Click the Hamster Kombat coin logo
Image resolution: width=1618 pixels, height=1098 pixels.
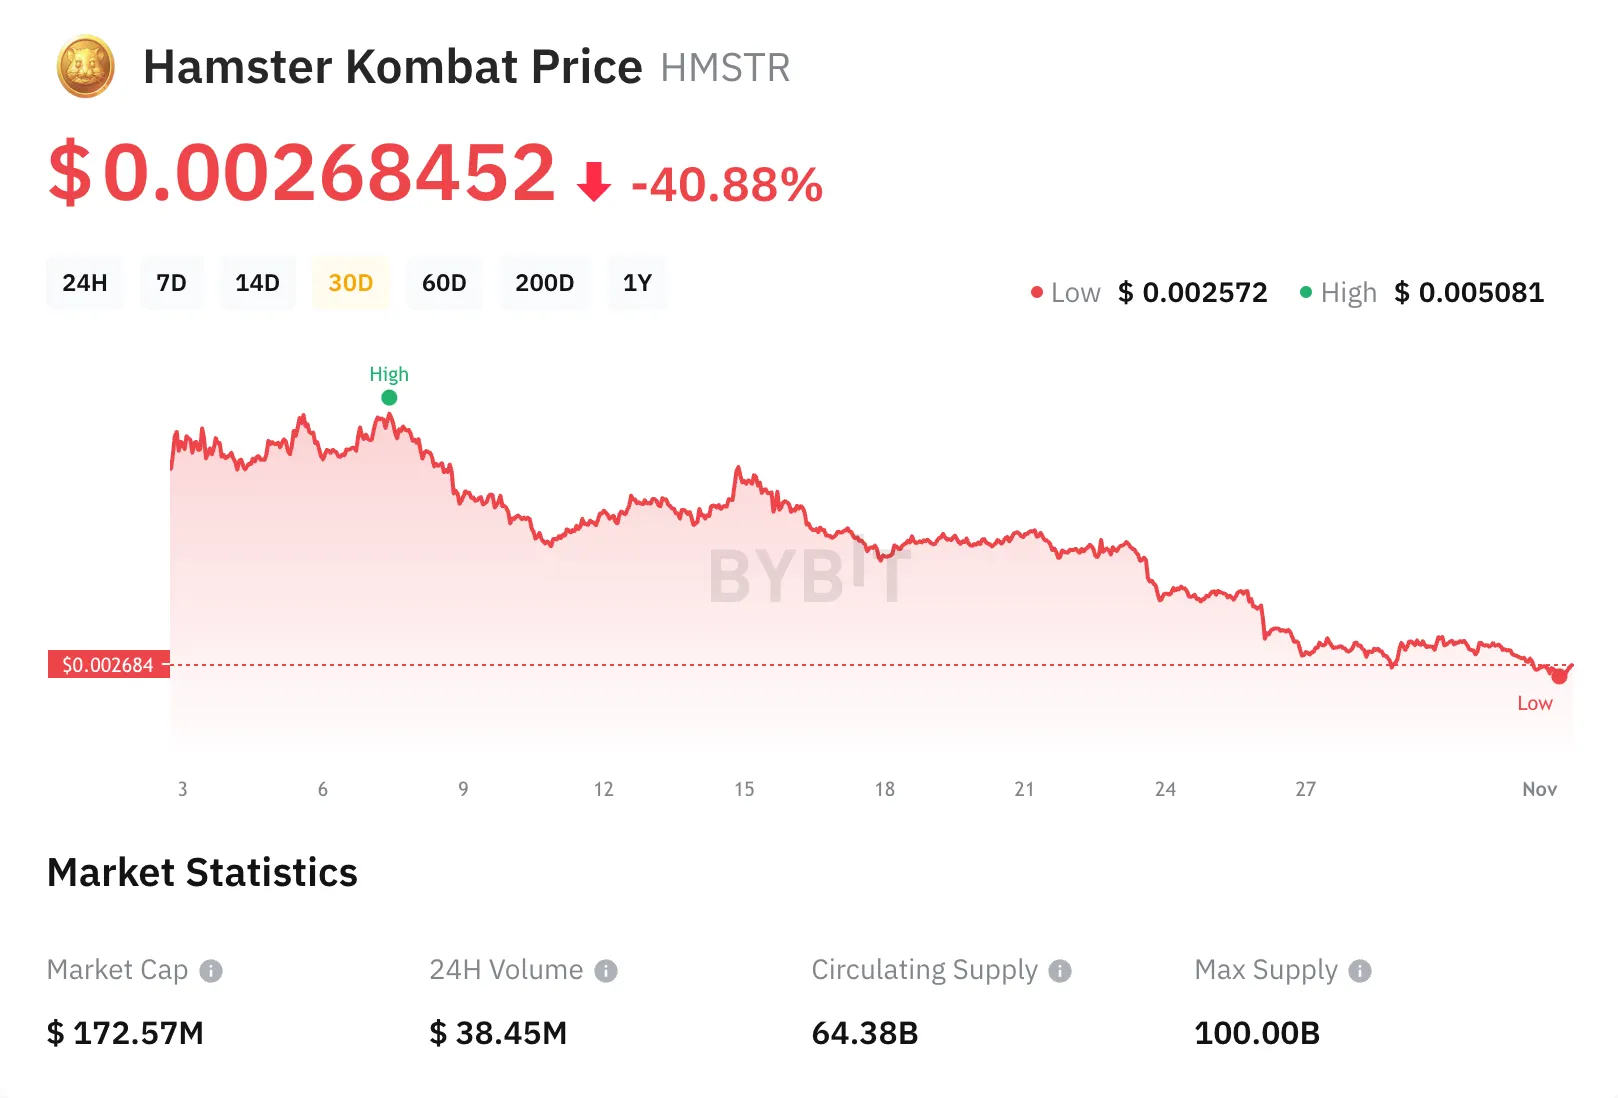[86, 67]
